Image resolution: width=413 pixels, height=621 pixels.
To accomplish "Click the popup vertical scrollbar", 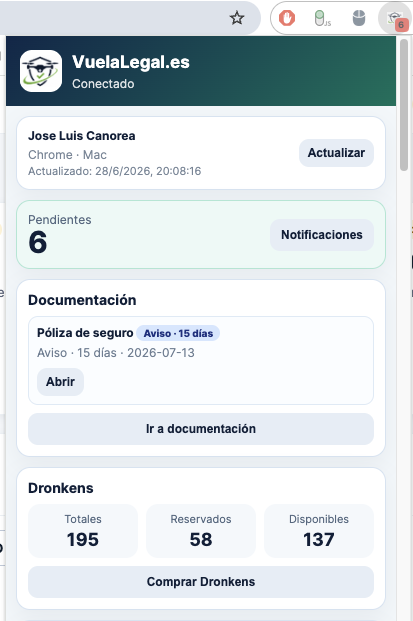I will tap(403, 105).
